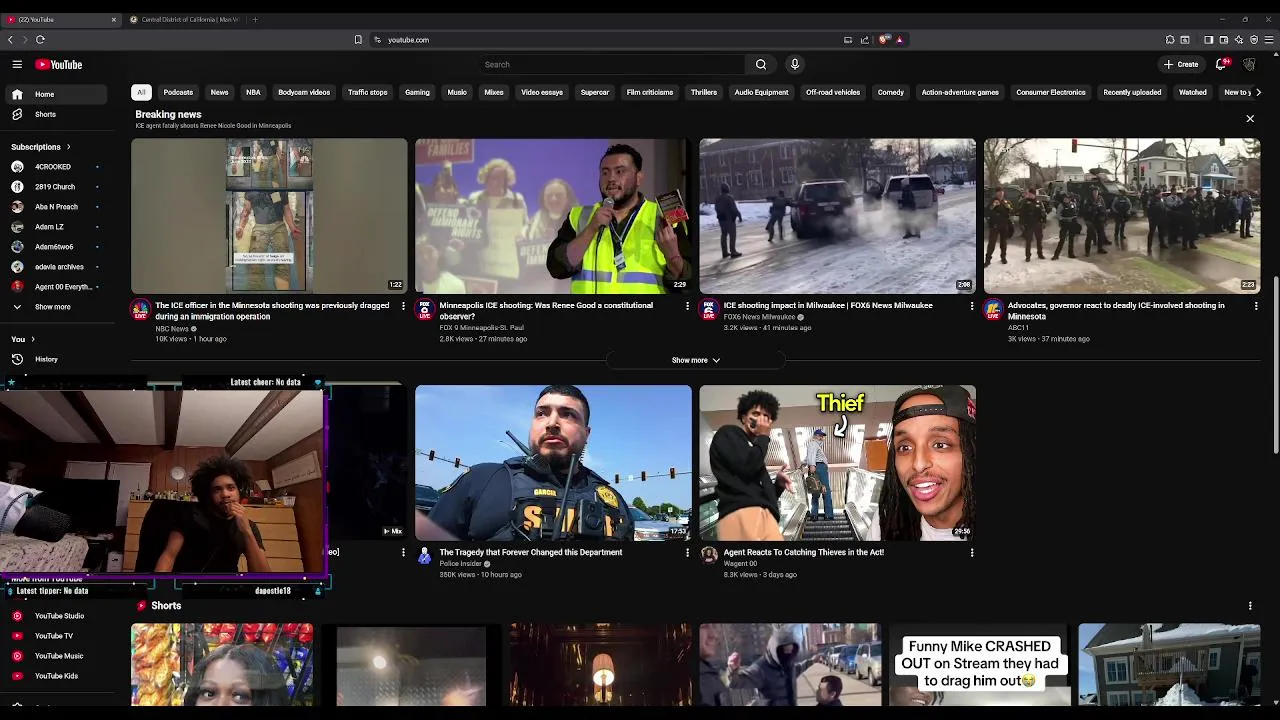The height and width of the screenshot is (720, 1280).
Task: Open options for NBC News ICE officer video
Action: click(403, 306)
